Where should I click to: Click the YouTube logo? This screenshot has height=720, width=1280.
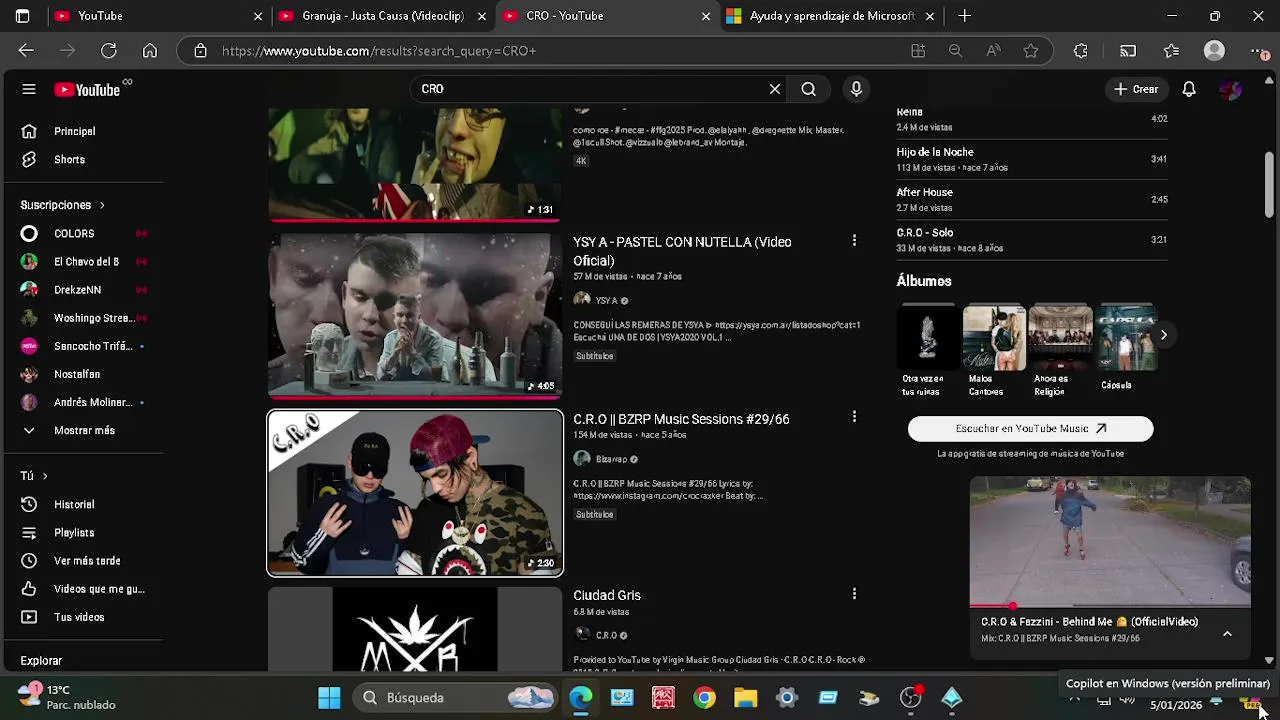pyautogui.click(x=87, y=90)
